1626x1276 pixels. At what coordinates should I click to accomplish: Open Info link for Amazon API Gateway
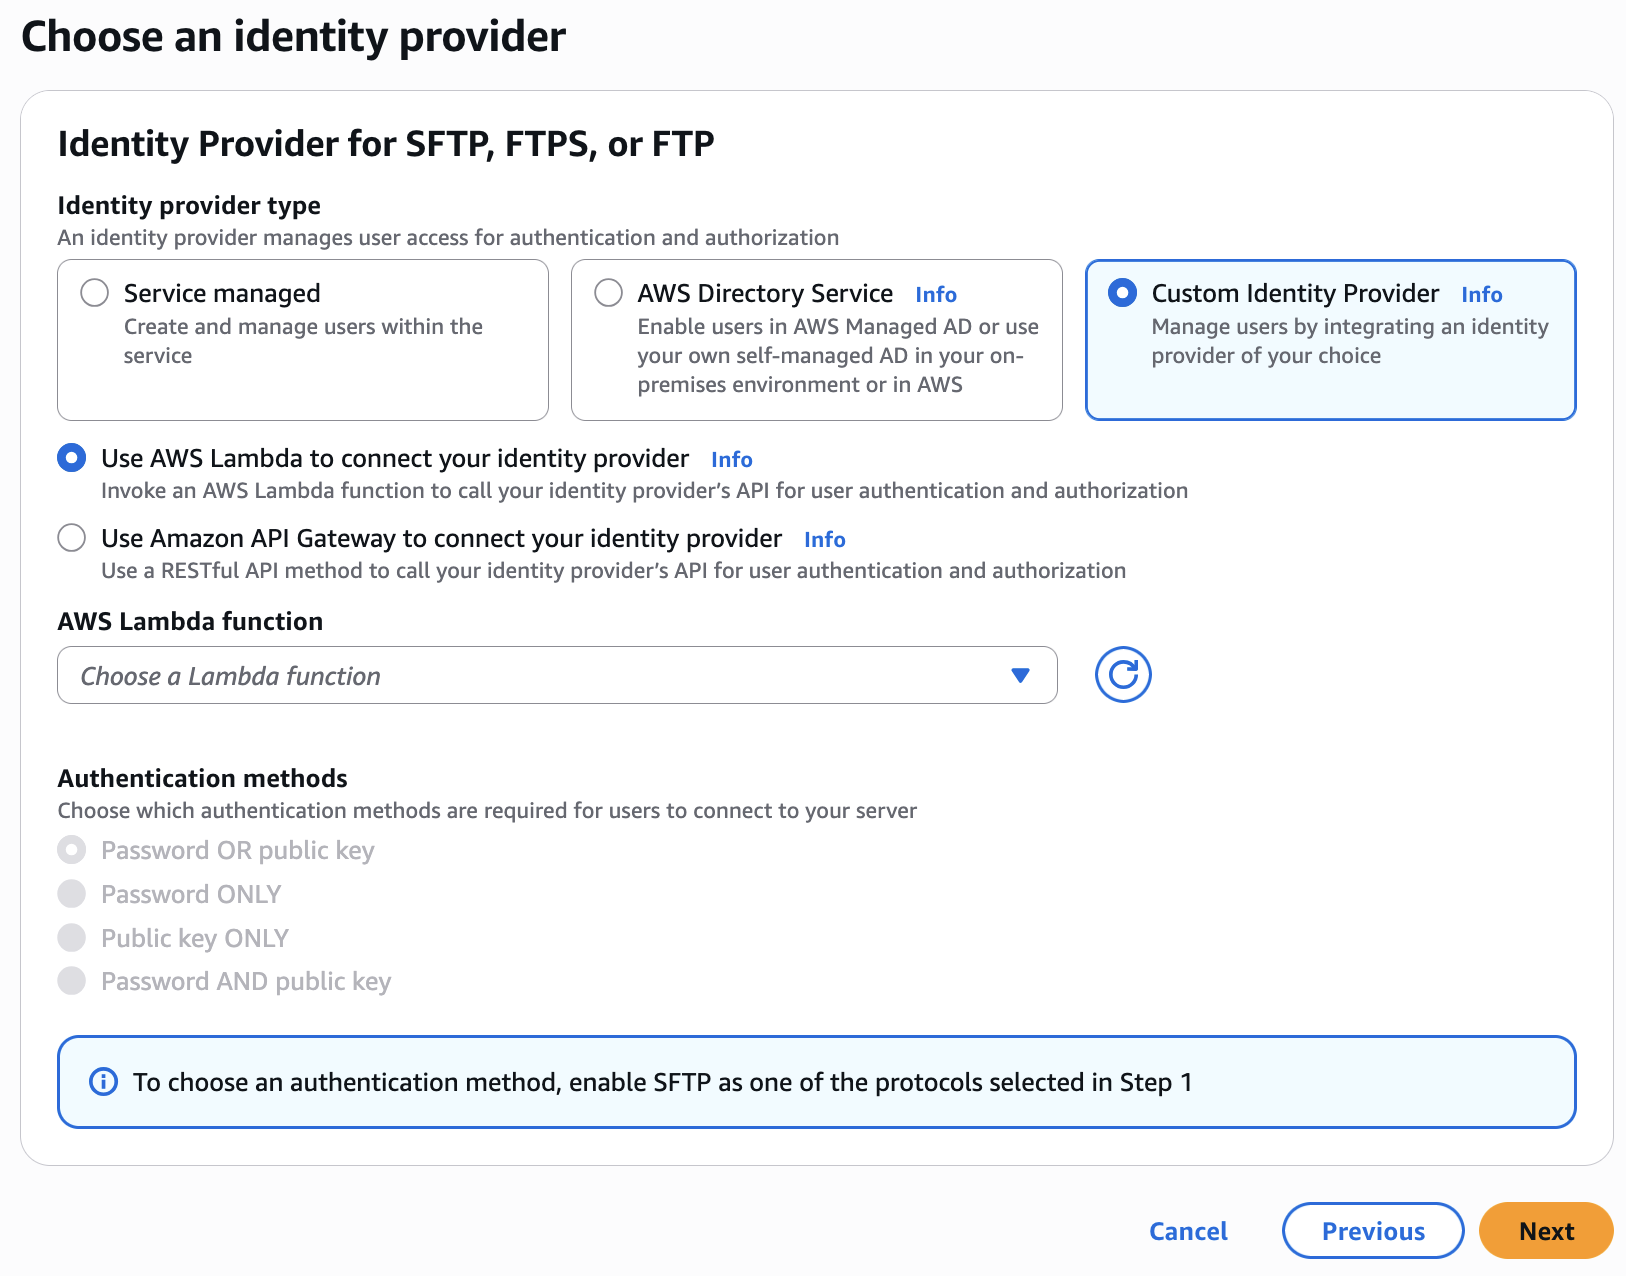coord(825,539)
